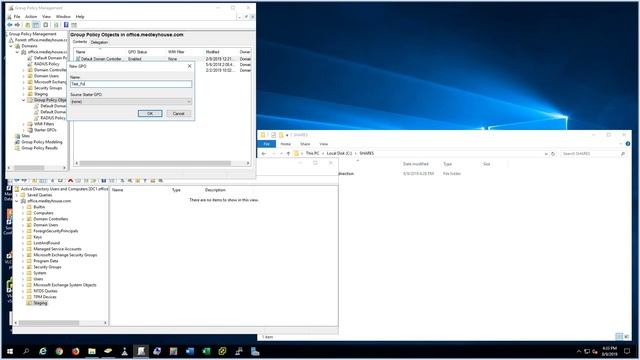
Task: Expand Computers container in Active Directory tree
Action: coord(23,213)
